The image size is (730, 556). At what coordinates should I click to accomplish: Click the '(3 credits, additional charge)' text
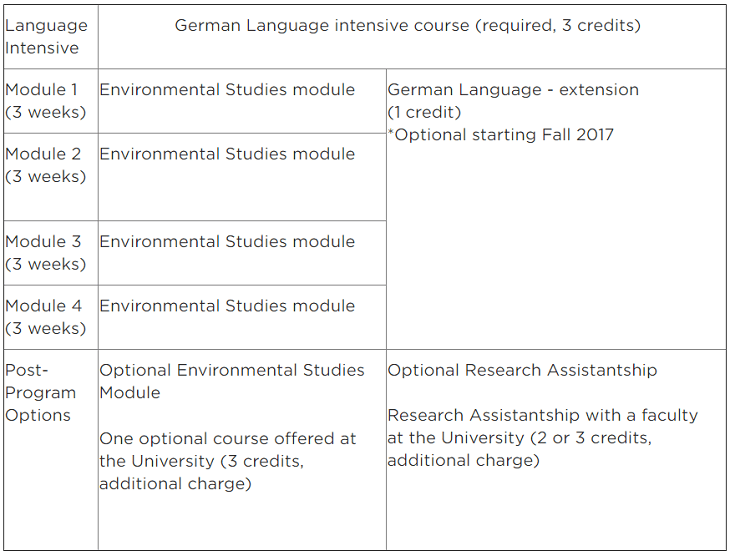tap(202, 472)
